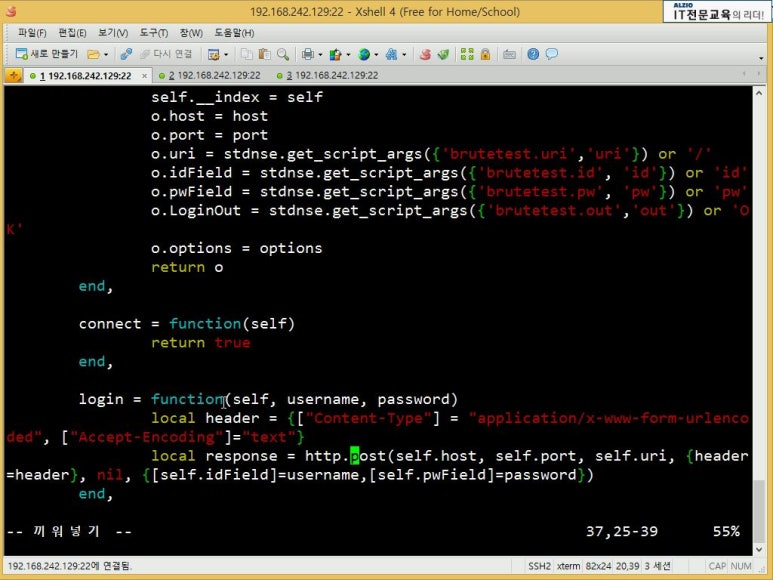Image resolution: width=773 pixels, height=580 pixels.
Task: Click the terminal scrollbar down arrow
Action: [759, 549]
